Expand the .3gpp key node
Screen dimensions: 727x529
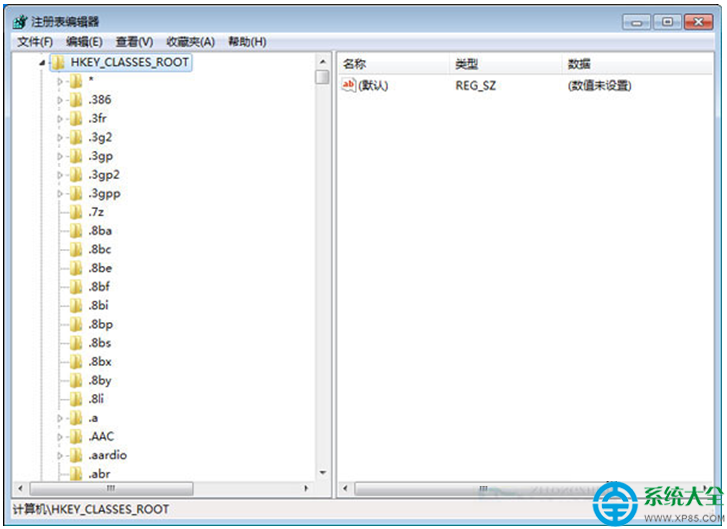[x=60, y=194]
